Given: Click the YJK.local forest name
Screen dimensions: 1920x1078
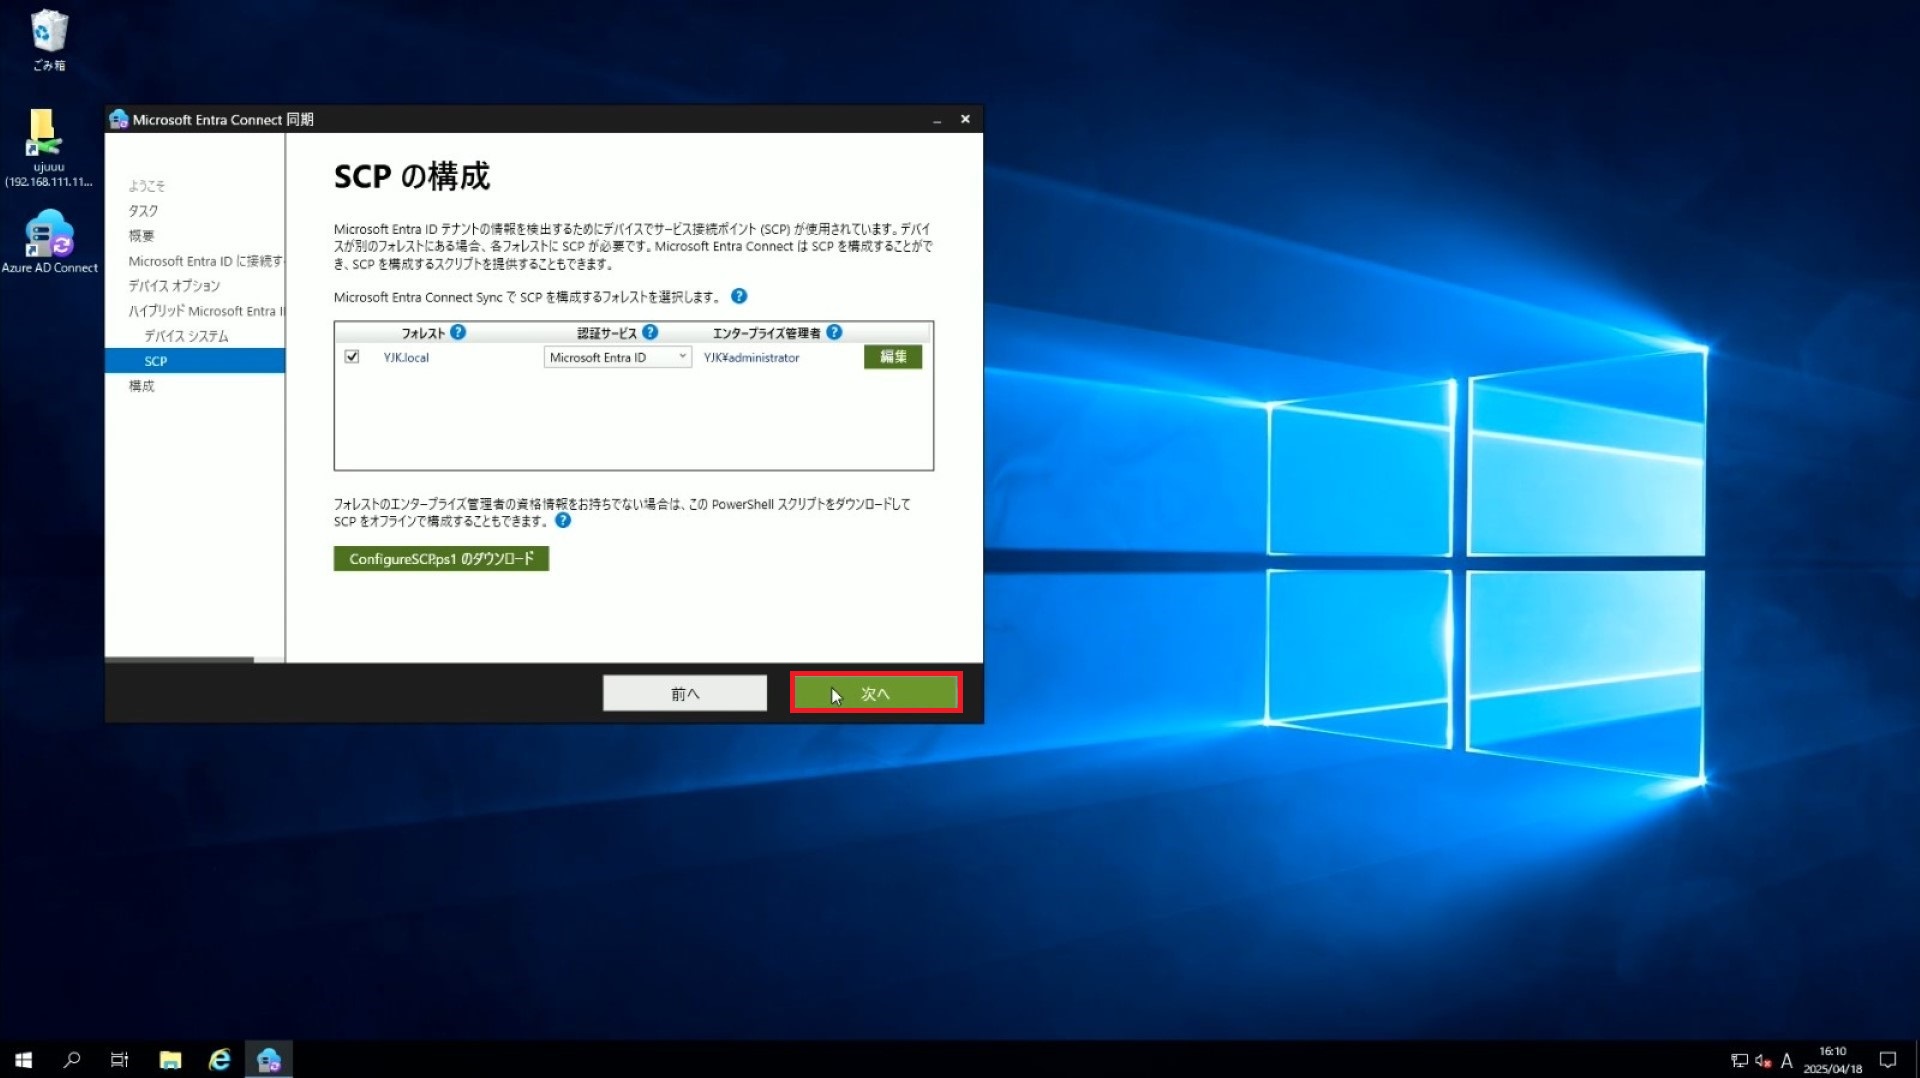Looking at the screenshot, I should click(406, 357).
